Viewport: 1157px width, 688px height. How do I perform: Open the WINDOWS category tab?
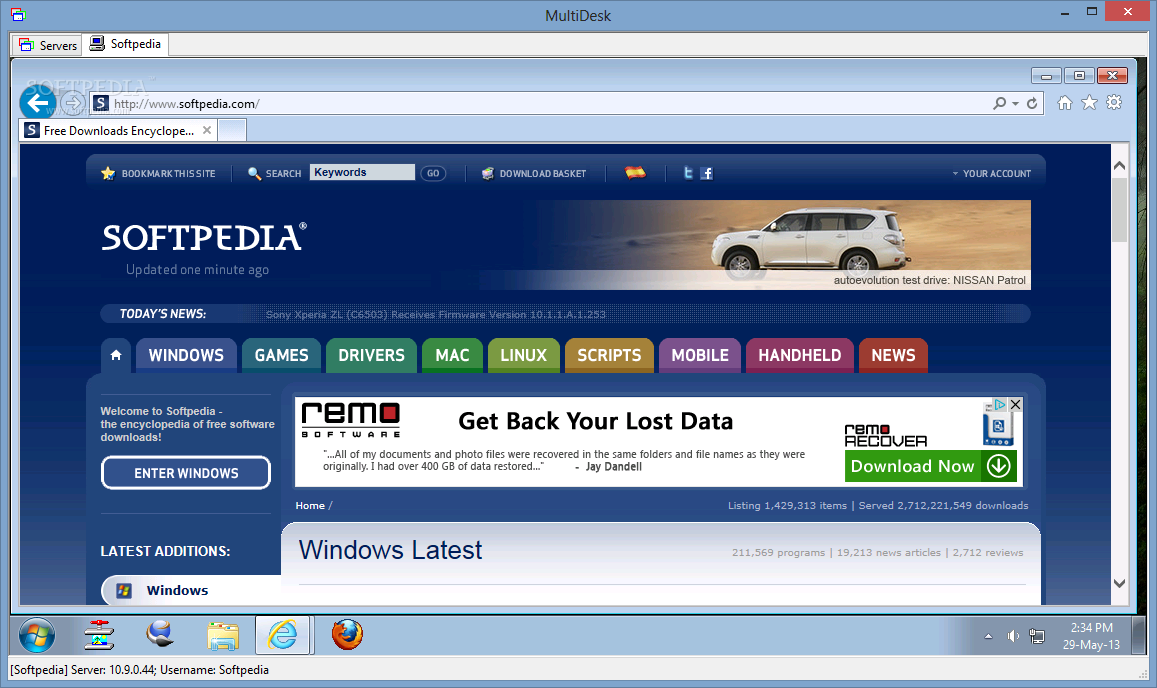186,355
